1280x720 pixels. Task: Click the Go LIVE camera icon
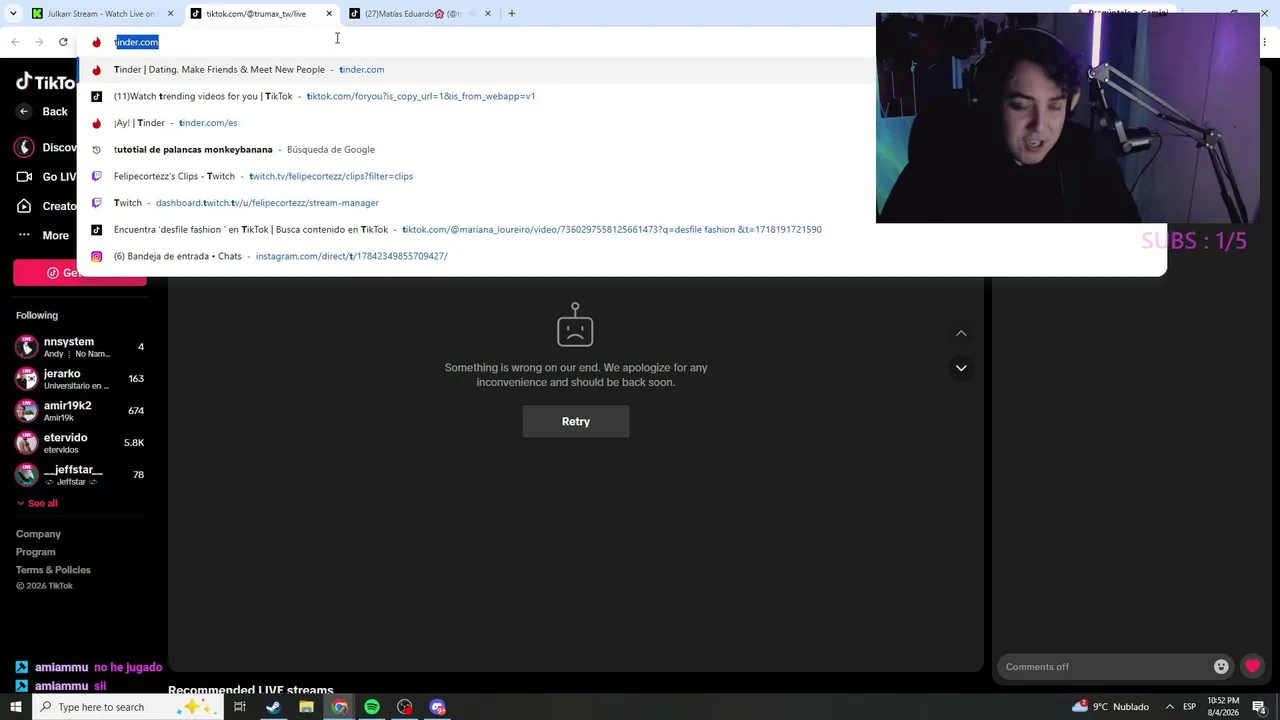(24, 177)
